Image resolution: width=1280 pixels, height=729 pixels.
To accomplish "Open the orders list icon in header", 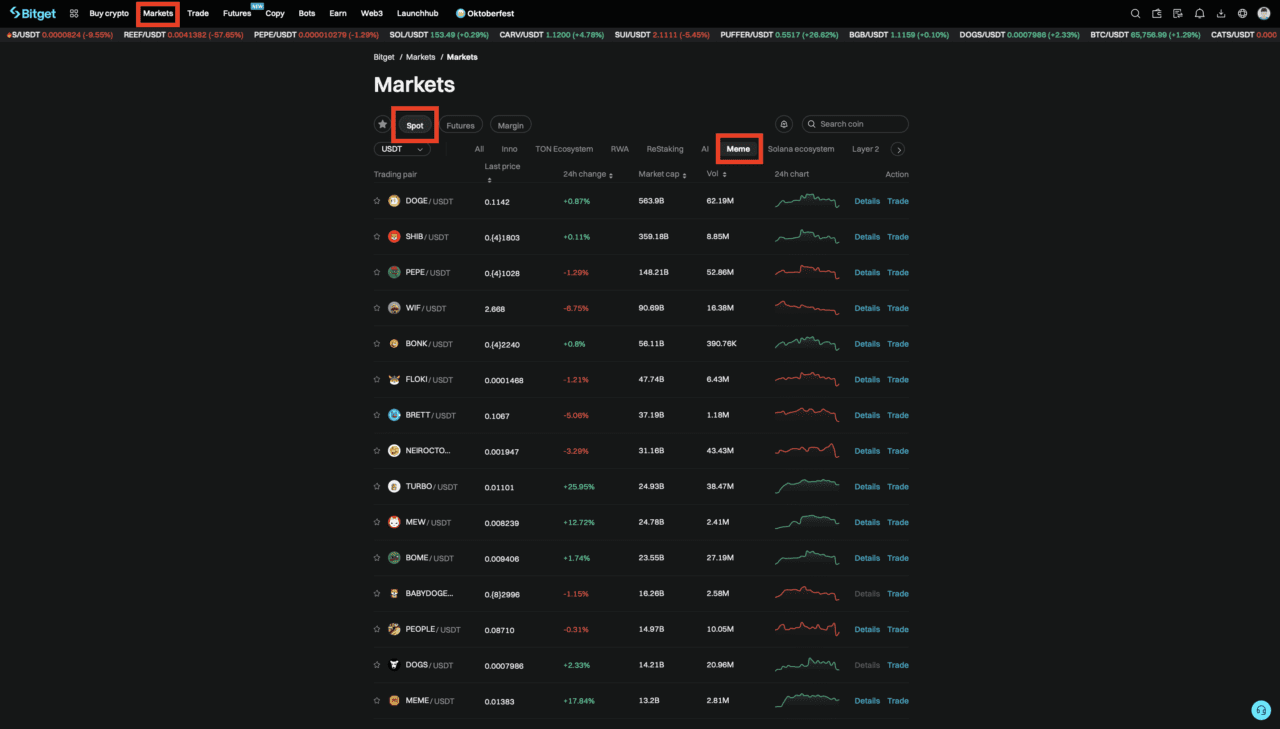I will tap(1178, 14).
